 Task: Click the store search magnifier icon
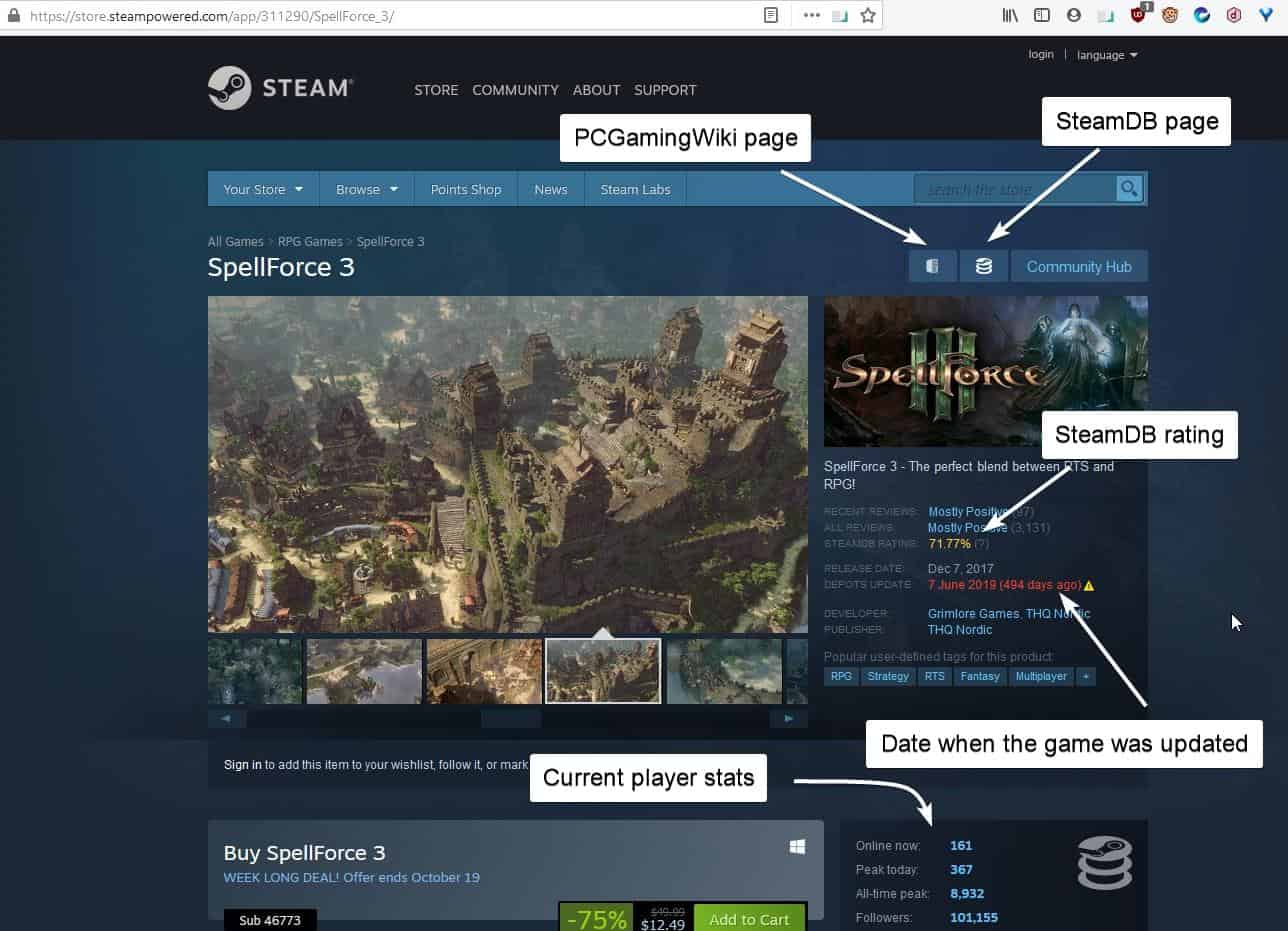pos(1129,188)
